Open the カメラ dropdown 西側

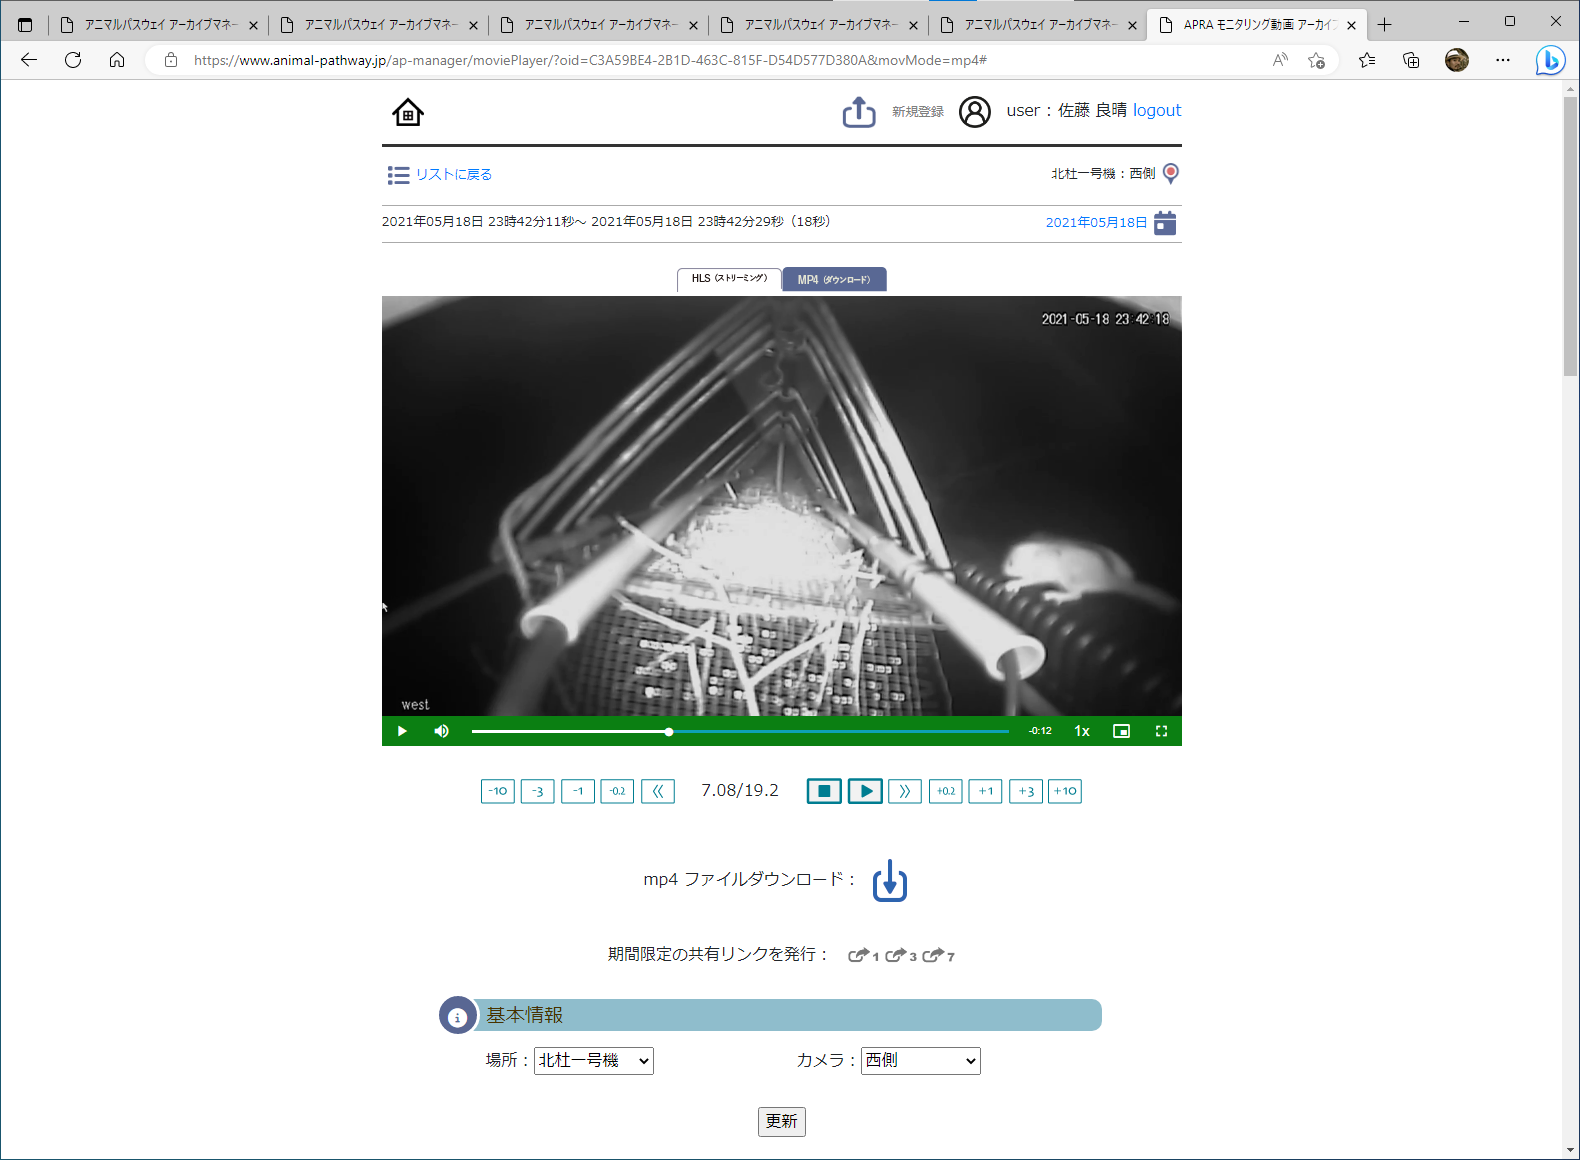(x=921, y=1061)
